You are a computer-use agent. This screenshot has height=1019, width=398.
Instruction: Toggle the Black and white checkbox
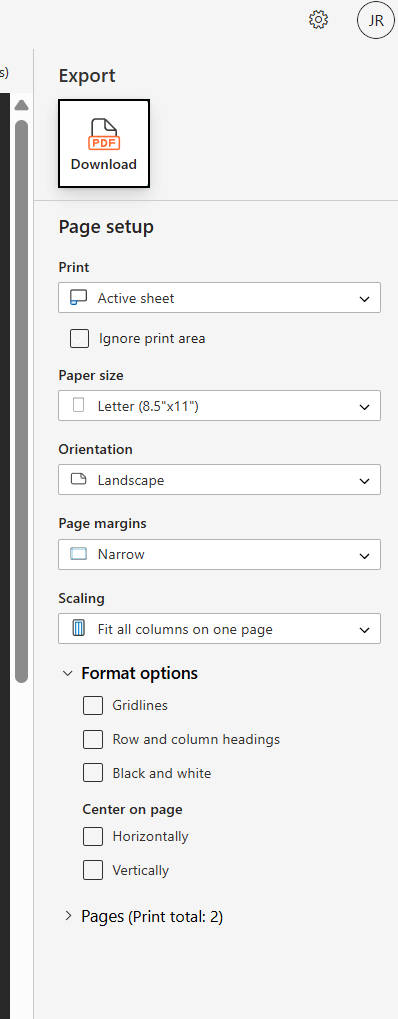pyautogui.click(x=93, y=773)
